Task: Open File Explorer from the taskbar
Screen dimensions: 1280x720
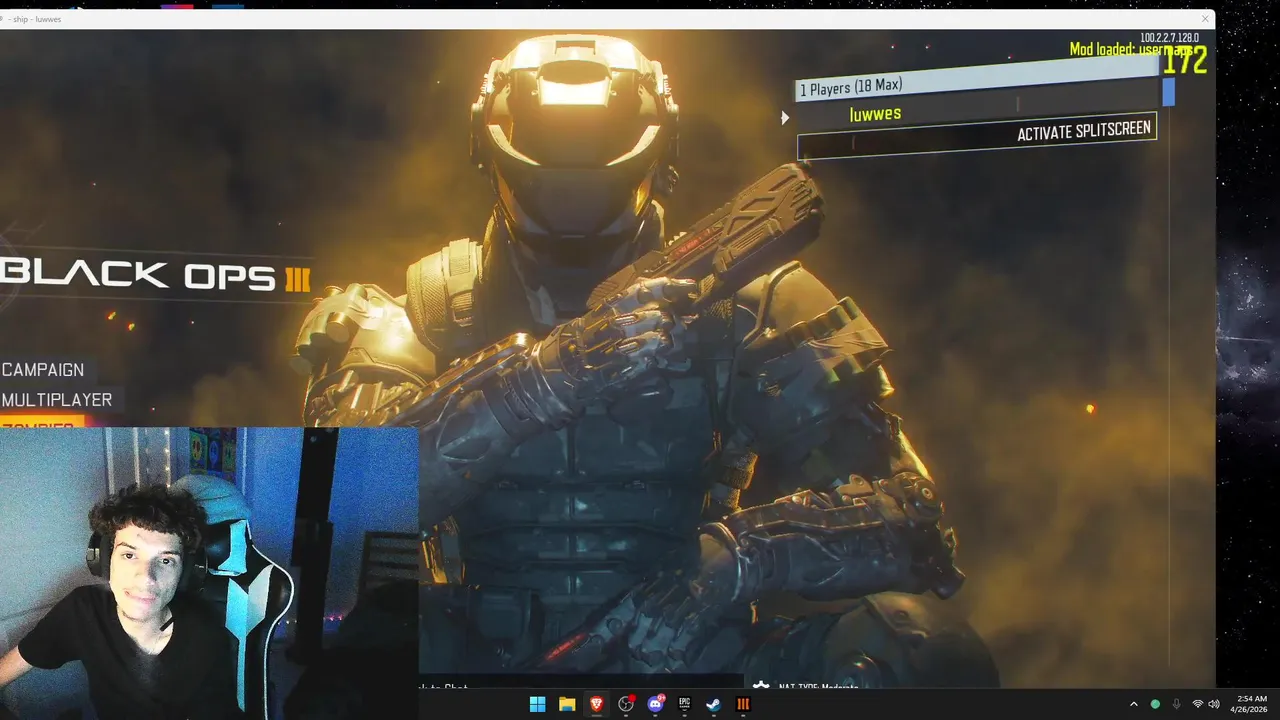Action: pyautogui.click(x=567, y=704)
